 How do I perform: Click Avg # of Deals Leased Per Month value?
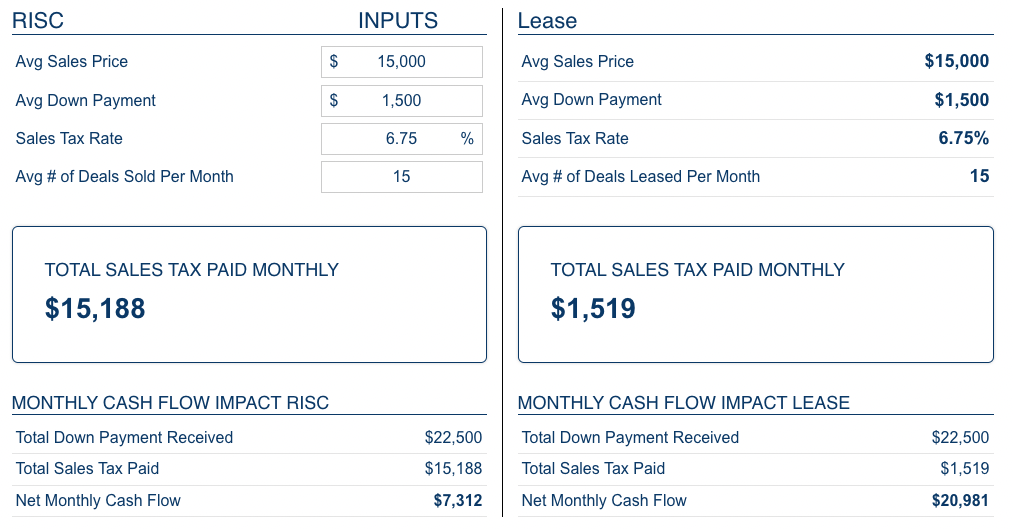tap(979, 176)
